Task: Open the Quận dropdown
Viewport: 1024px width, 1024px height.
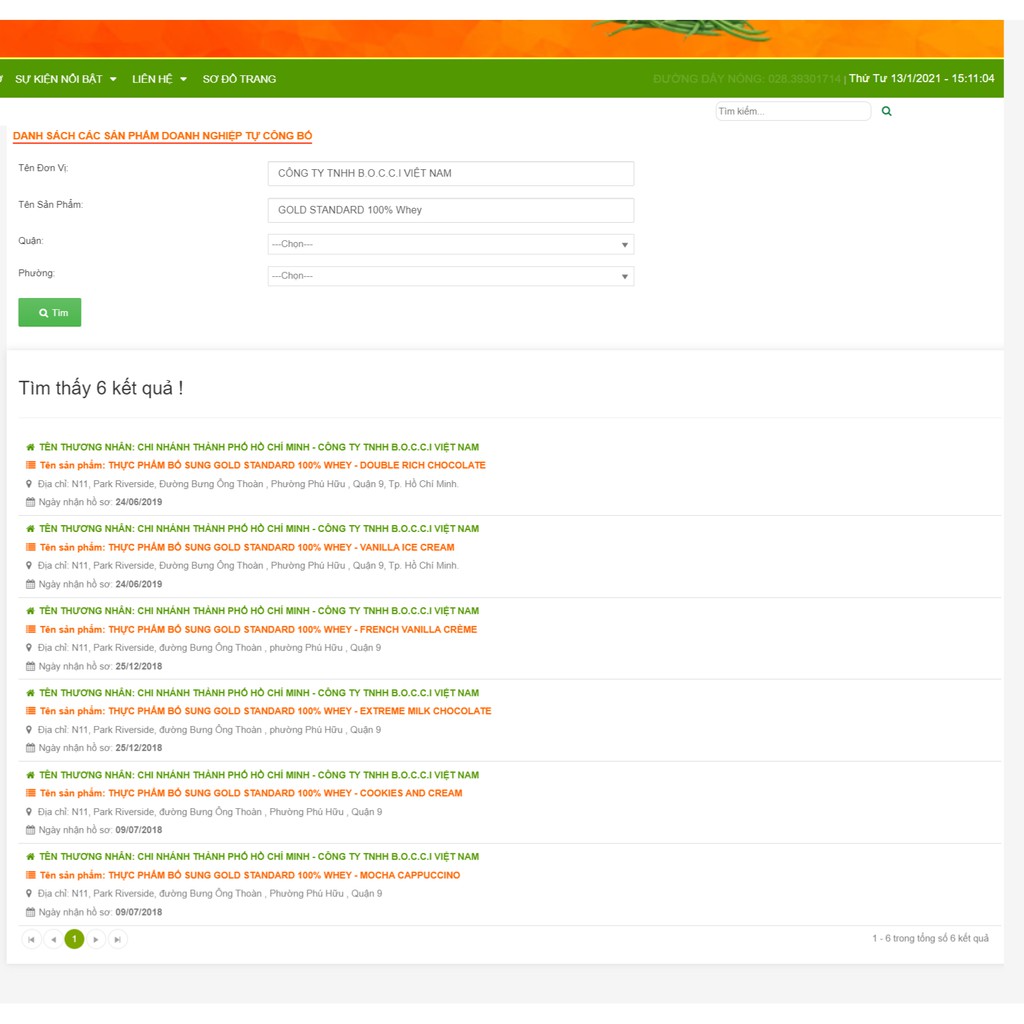Action: 450,244
